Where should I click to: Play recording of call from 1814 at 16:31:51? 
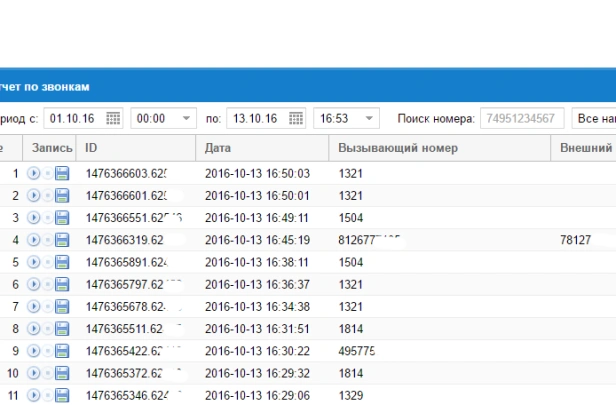(34, 329)
